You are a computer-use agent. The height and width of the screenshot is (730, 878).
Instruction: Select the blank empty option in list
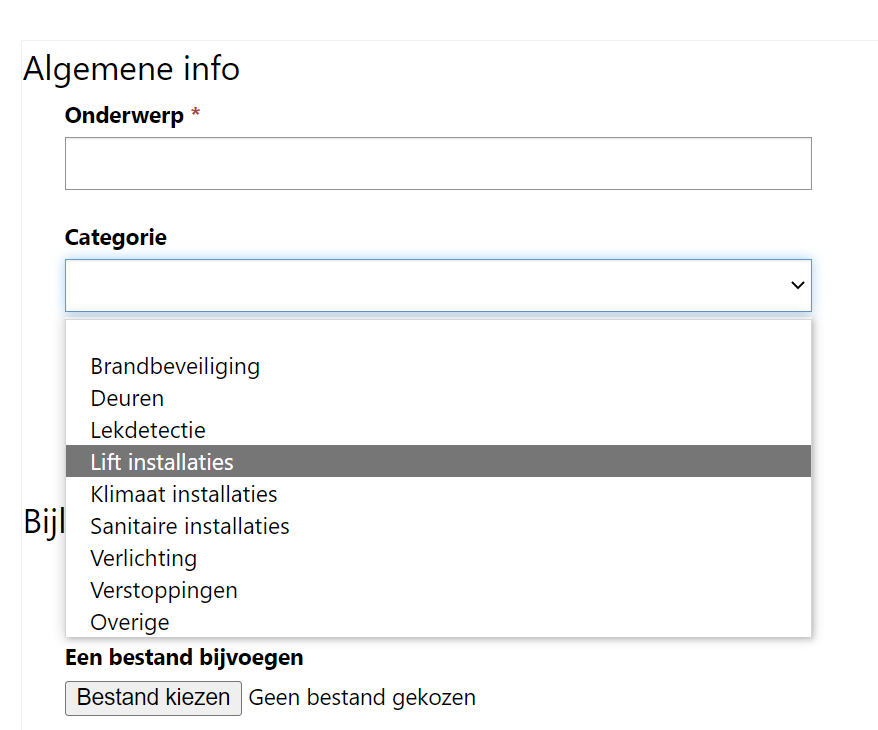coord(438,337)
